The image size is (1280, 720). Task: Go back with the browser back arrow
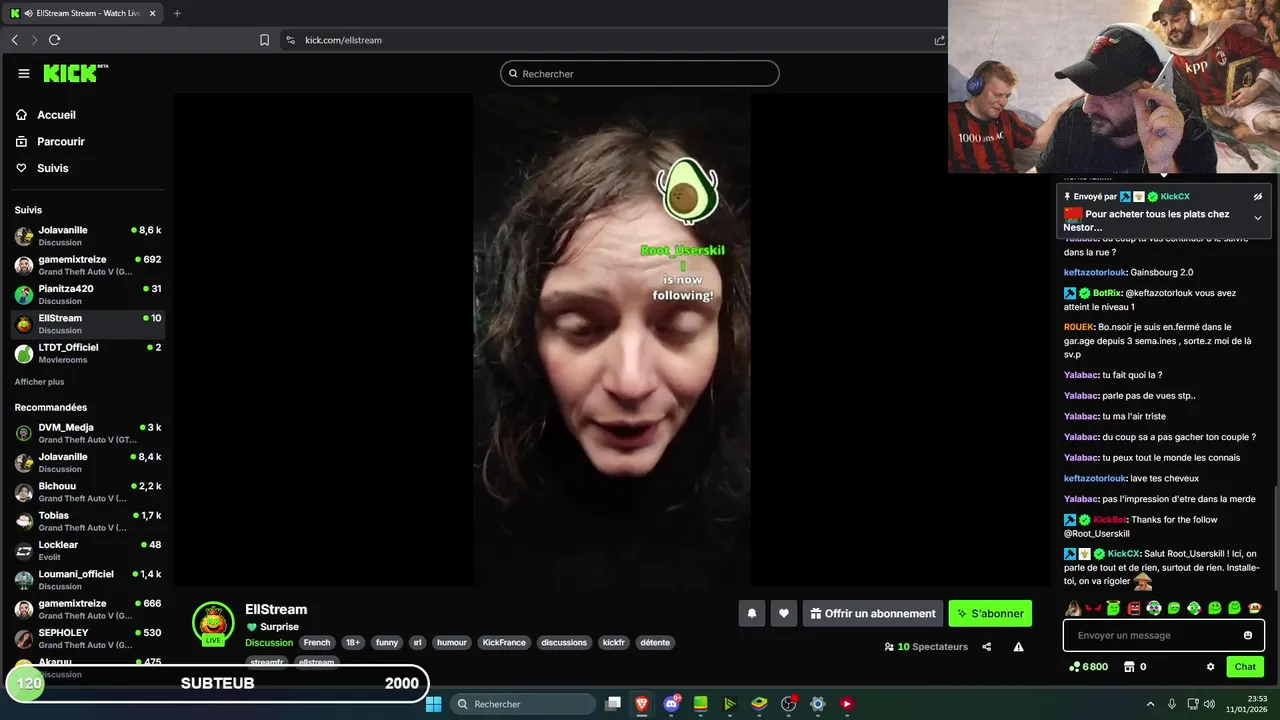point(14,40)
